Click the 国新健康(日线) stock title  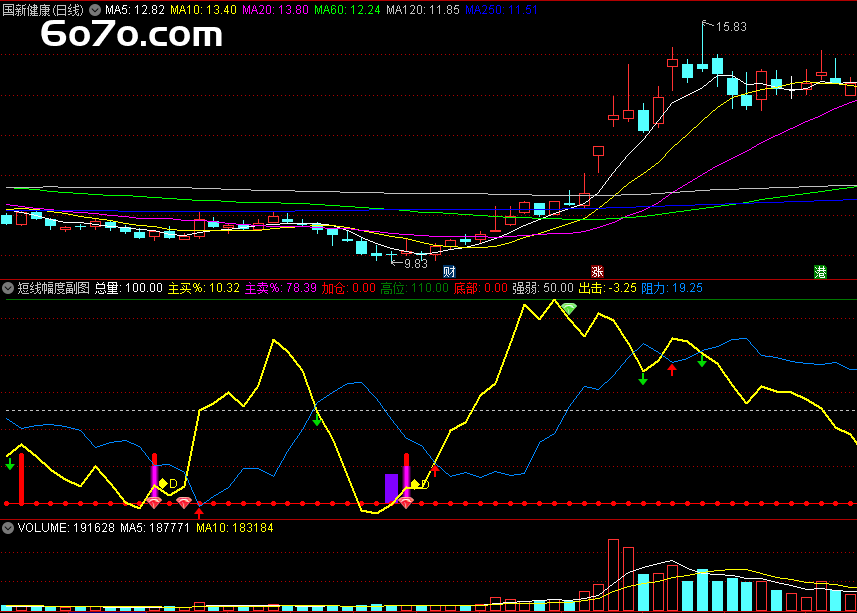[x=43, y=10]
